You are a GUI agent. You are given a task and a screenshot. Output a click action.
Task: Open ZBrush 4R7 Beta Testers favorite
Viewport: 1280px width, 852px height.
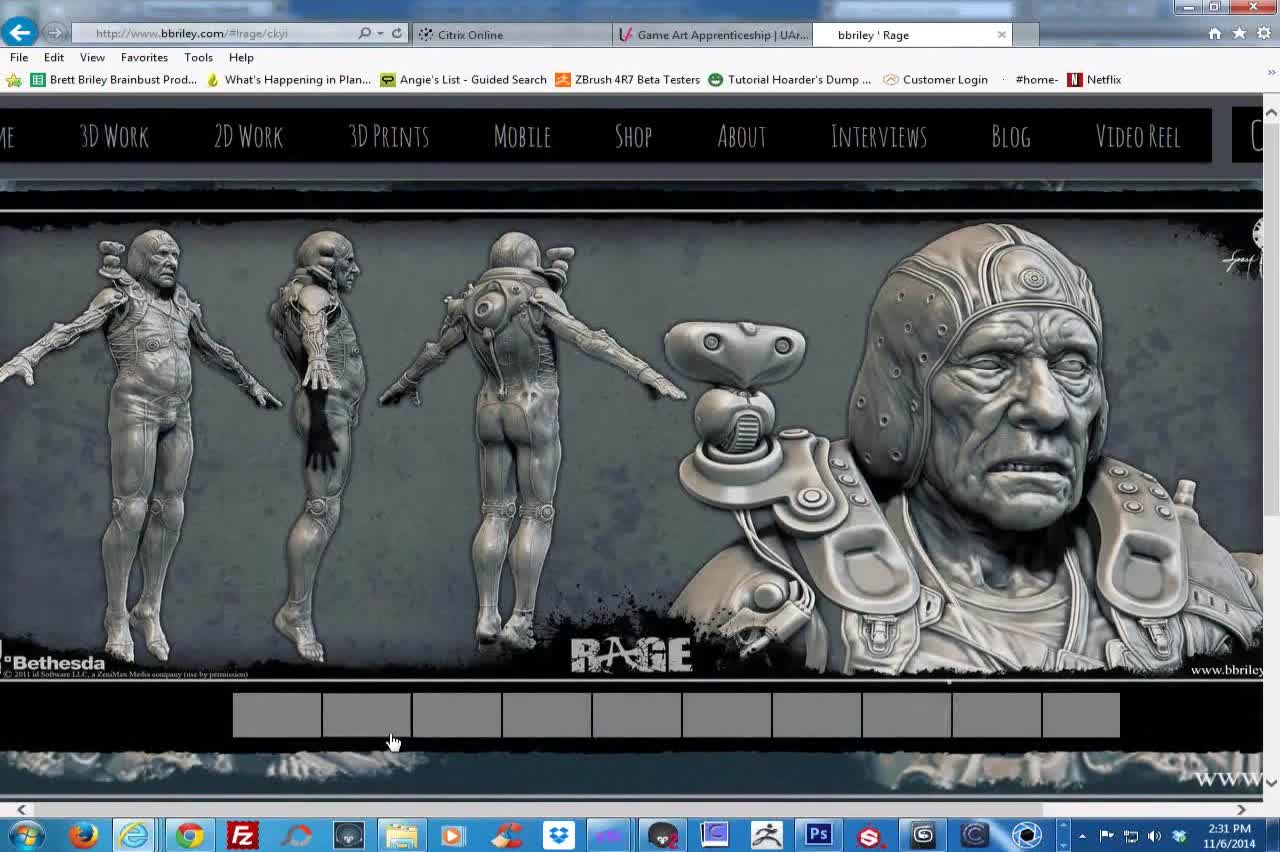tap(628, 80)
